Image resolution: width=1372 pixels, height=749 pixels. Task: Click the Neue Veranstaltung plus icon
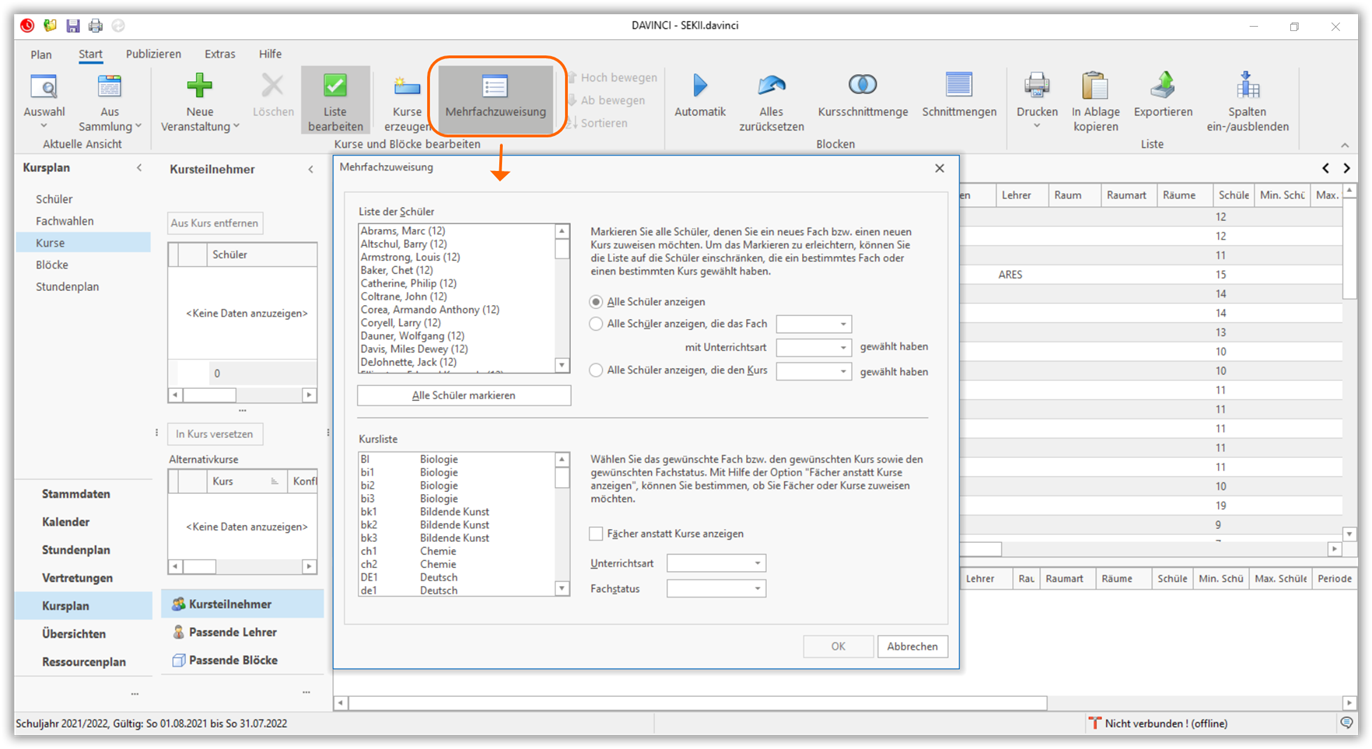pos(199,87)
